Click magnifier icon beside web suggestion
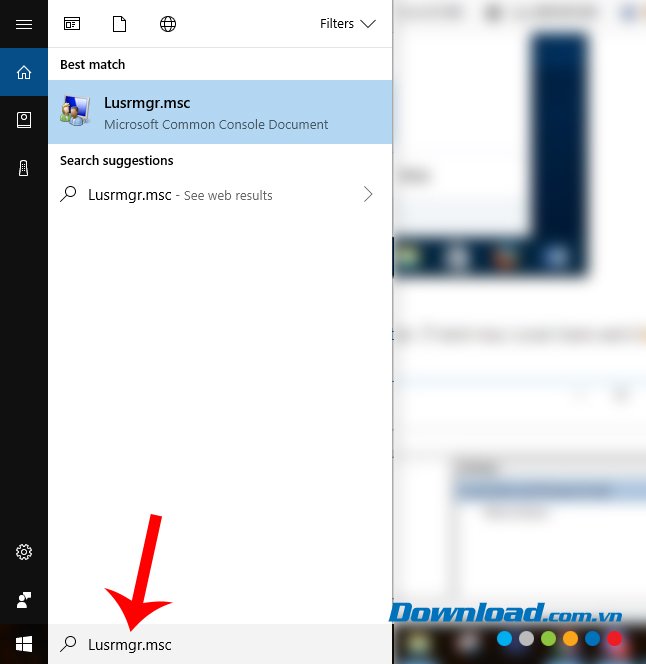646x664 pixels. 68,194
